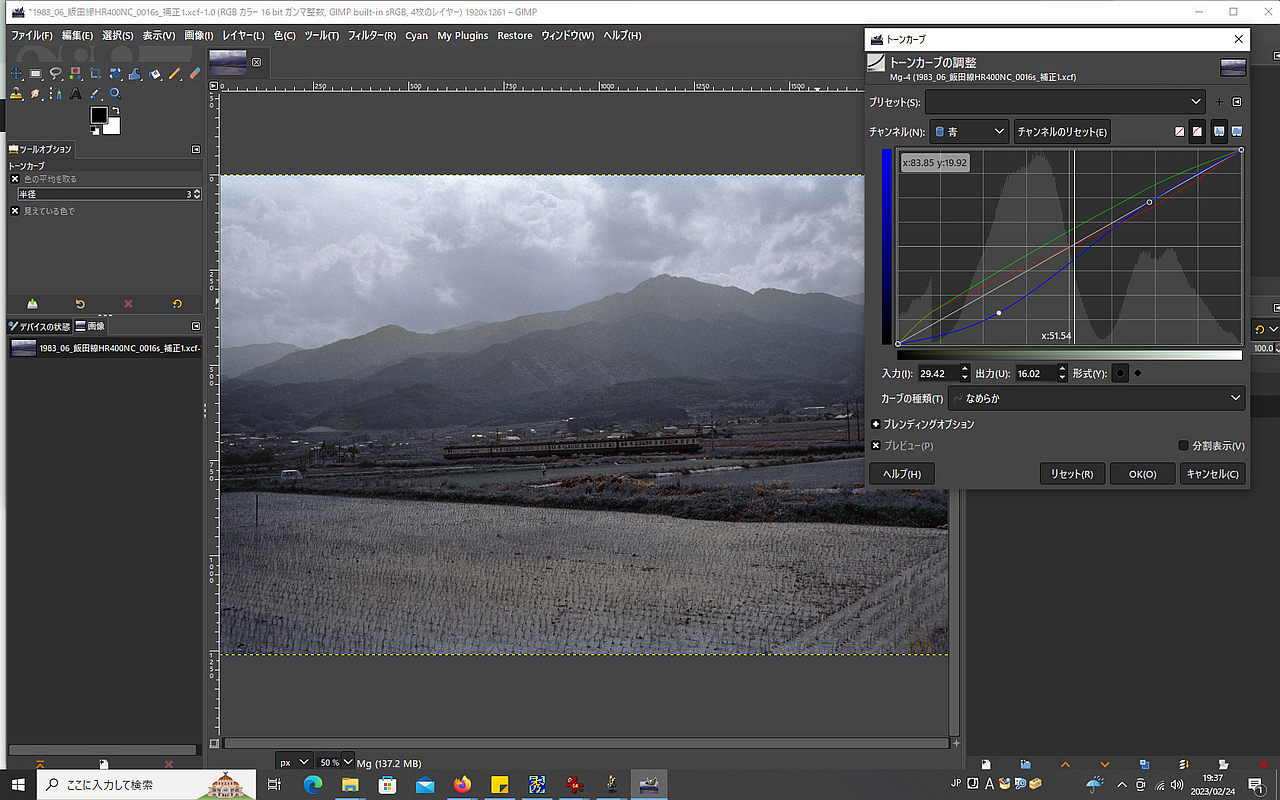
Task: Toggle the プレビュー checkbox
Action: [877, 446]
